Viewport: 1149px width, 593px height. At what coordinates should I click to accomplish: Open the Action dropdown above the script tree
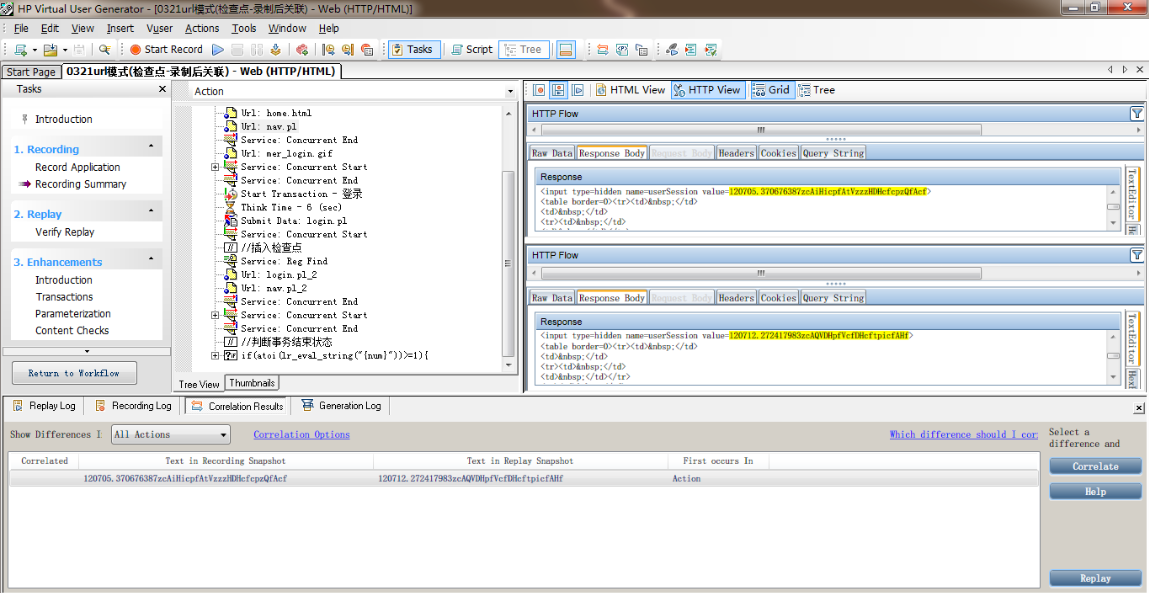(x=510, y=92)
